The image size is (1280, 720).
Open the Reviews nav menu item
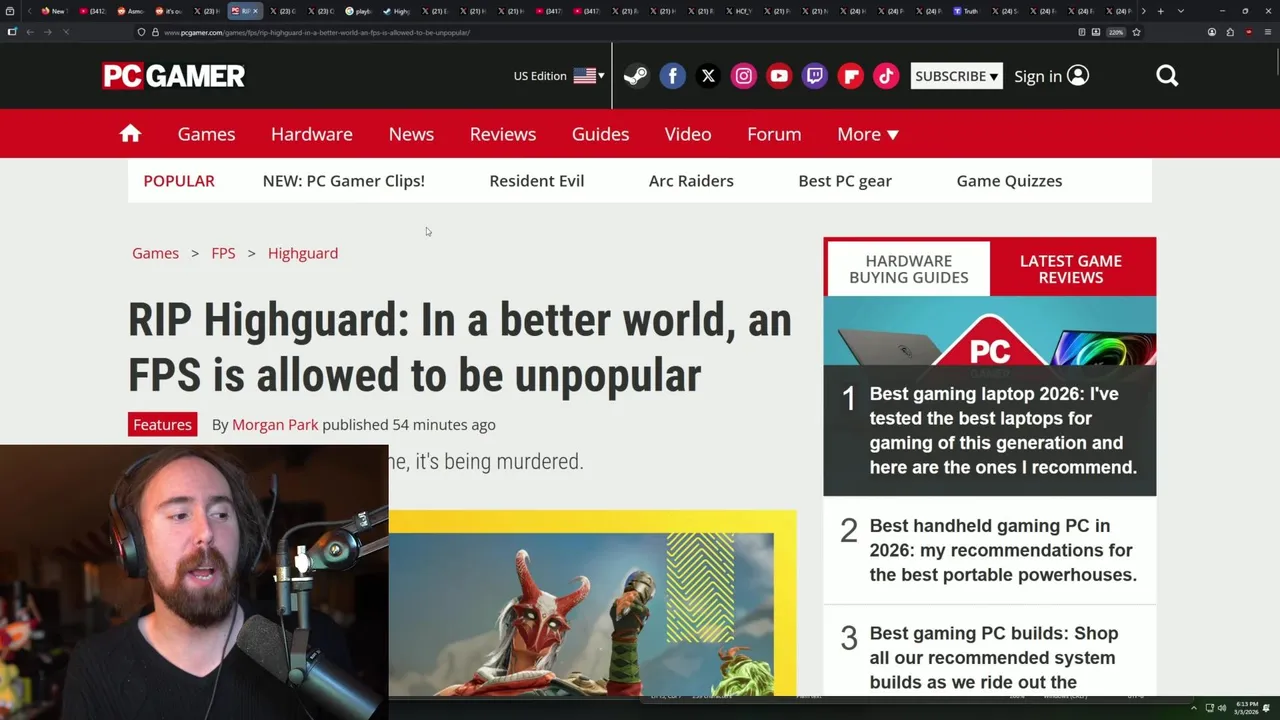pos(503,134)
